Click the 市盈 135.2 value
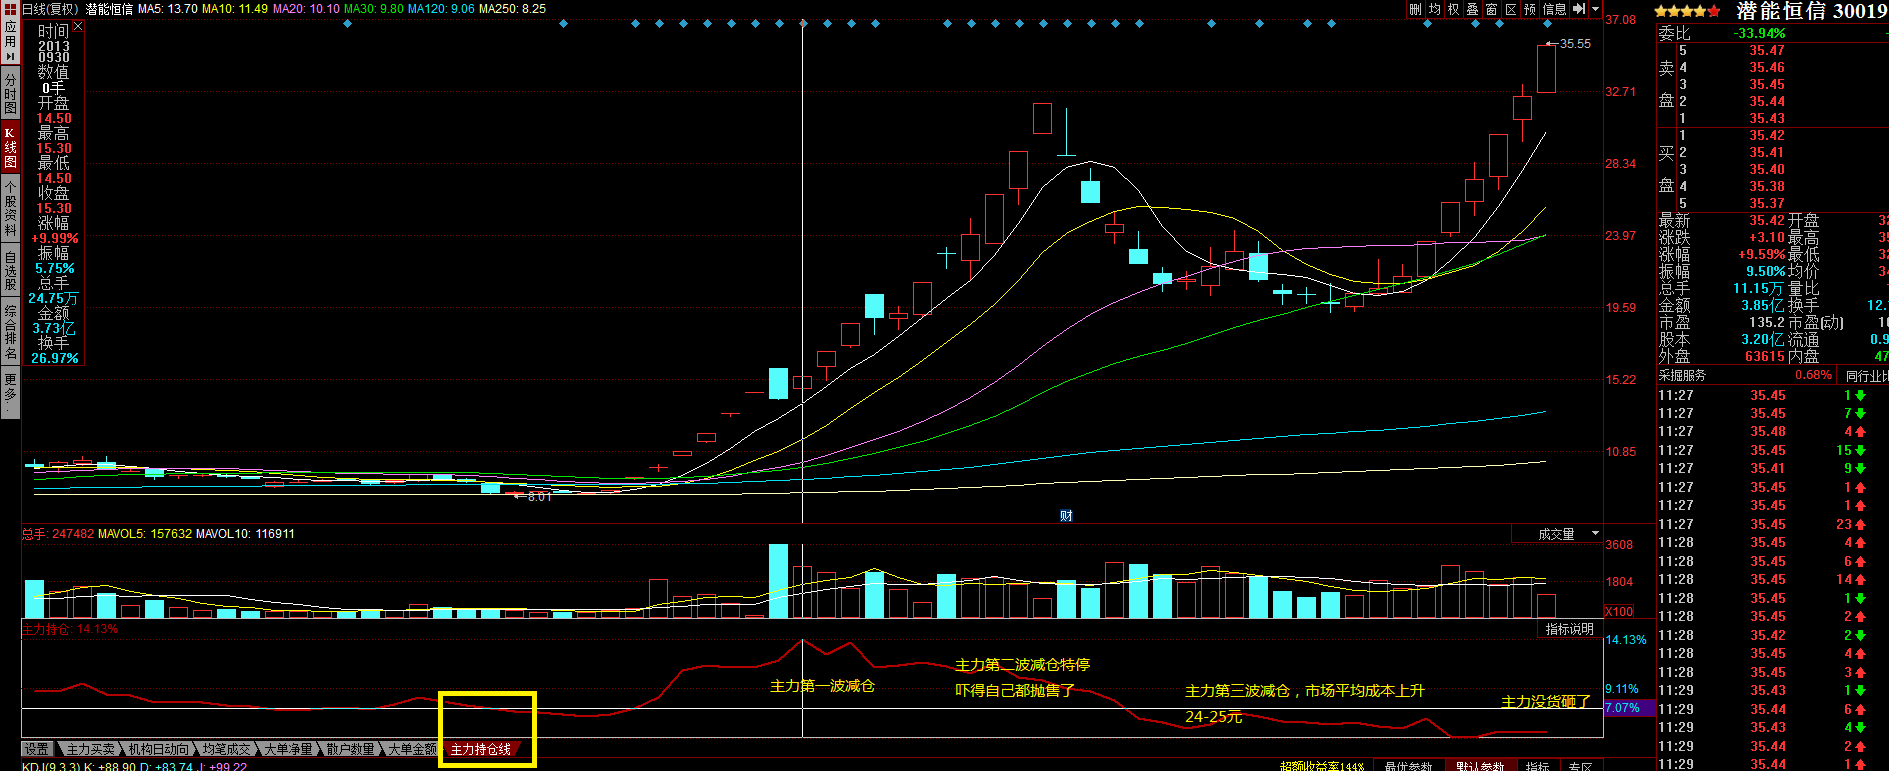This screenshot has width=1889, height=771. (x=1766, y=322)
